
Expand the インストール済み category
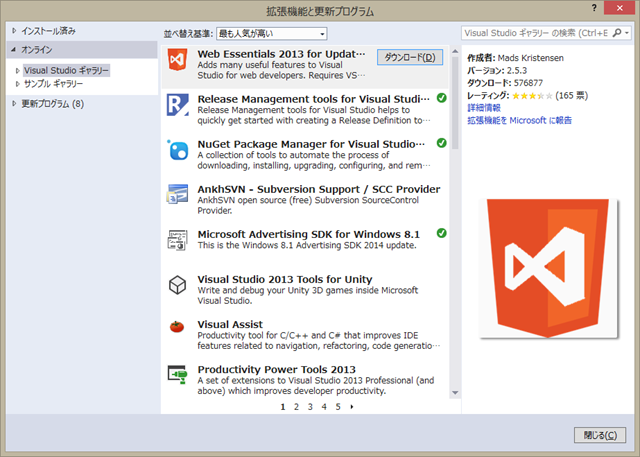point(14,31)
